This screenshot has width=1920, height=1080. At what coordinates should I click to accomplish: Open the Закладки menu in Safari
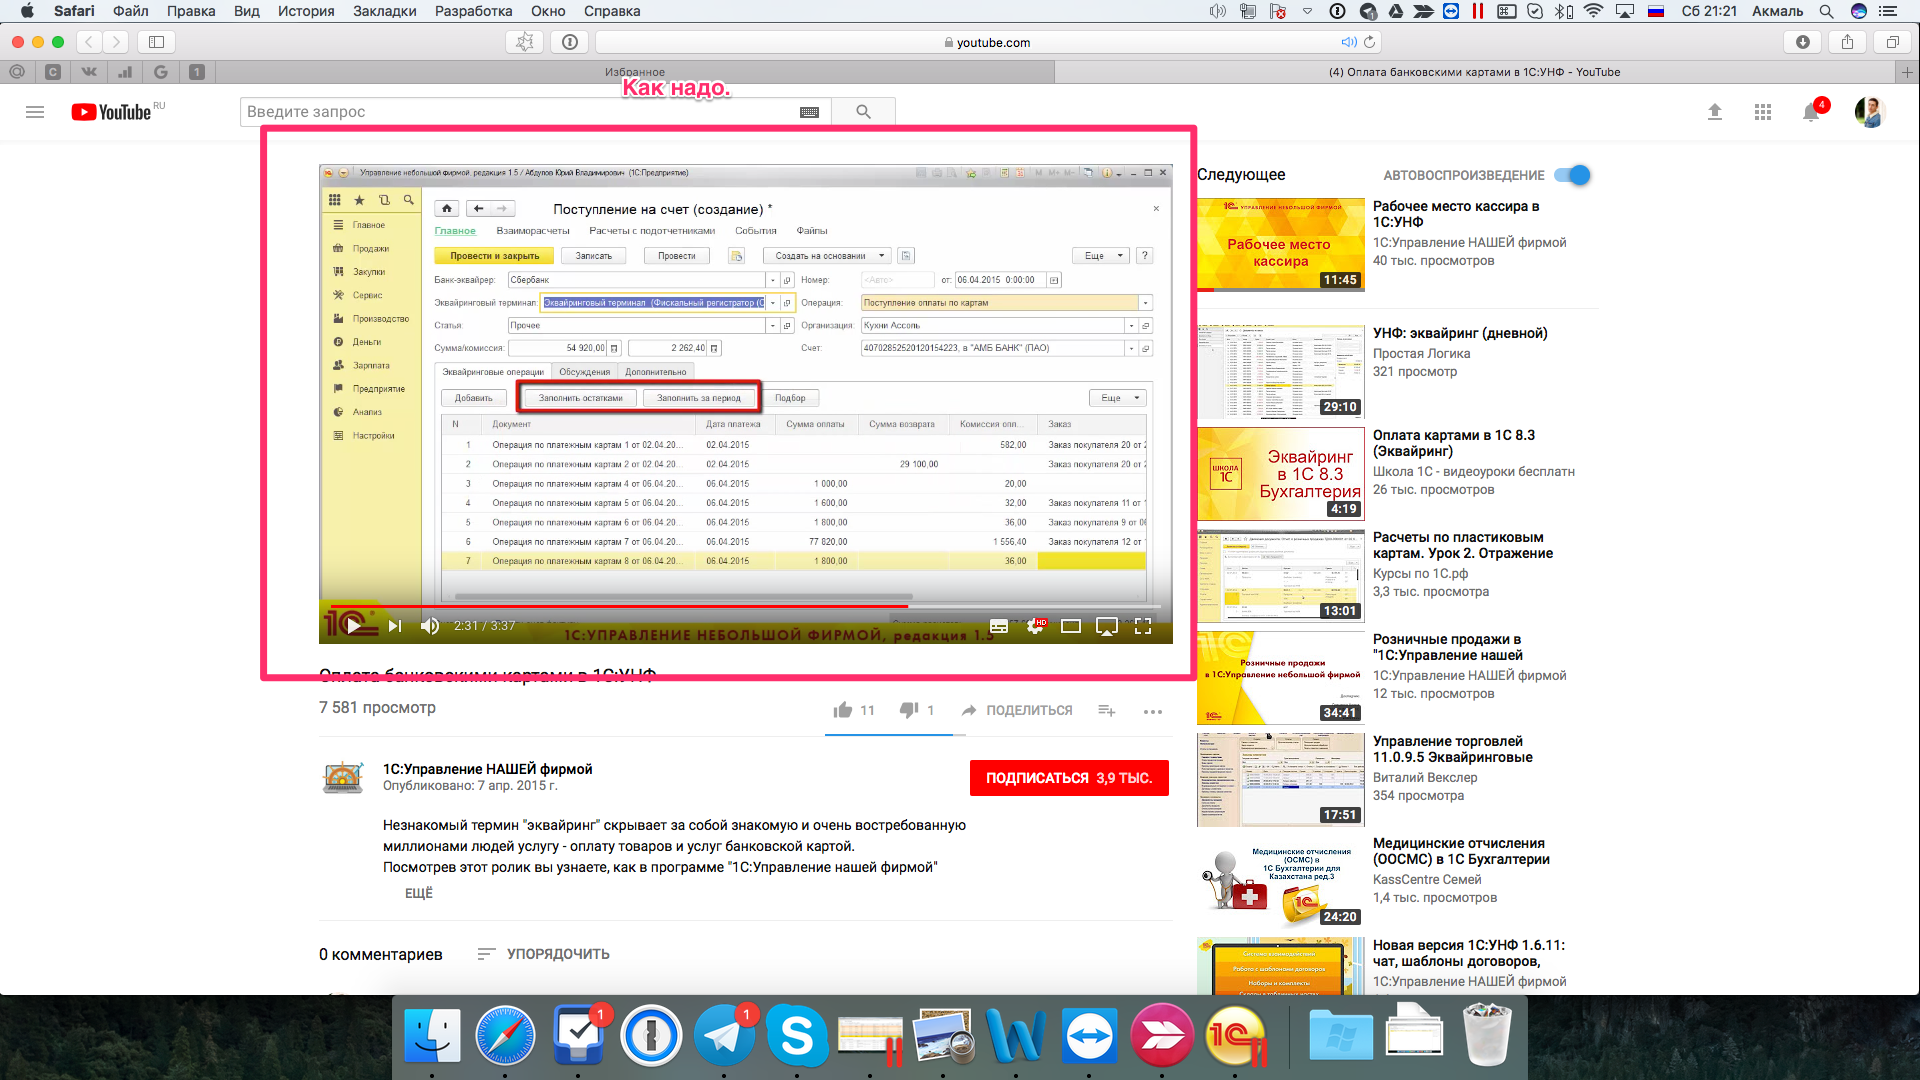click(384, 11)
